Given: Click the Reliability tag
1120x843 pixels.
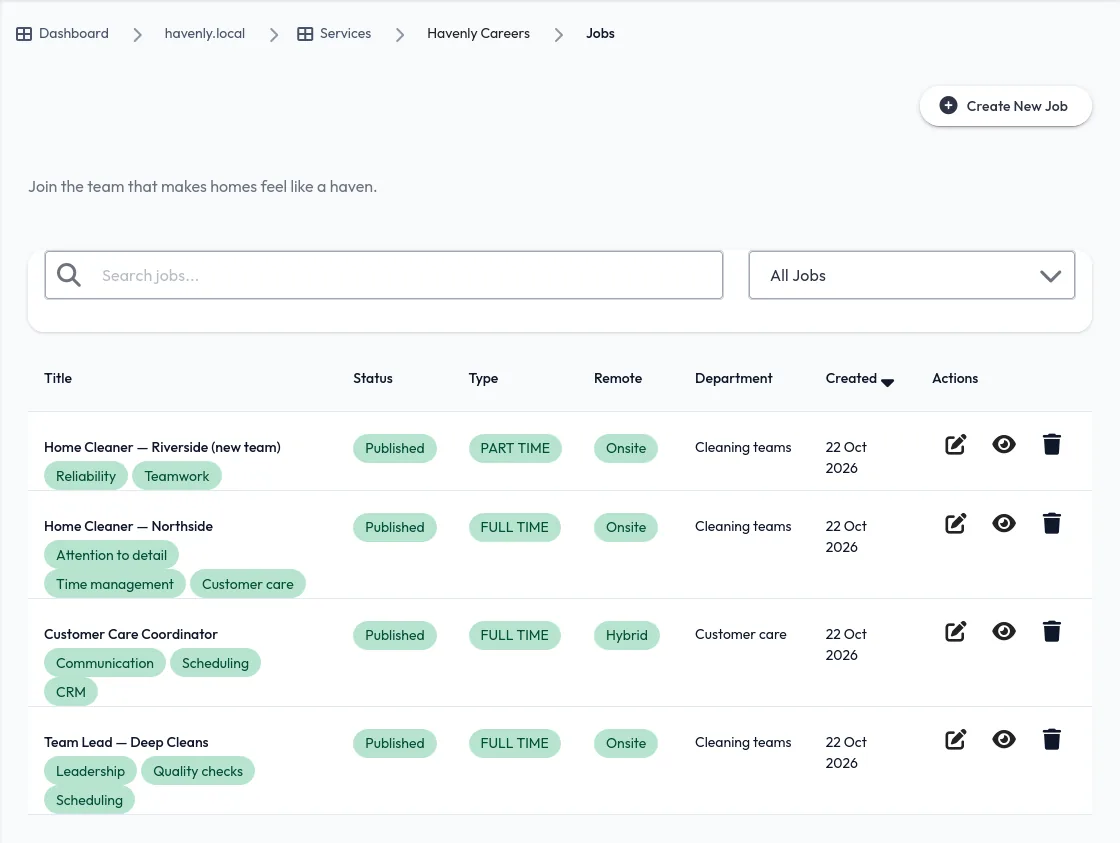Looking at the screenshot, I should (x=86, y=476).
